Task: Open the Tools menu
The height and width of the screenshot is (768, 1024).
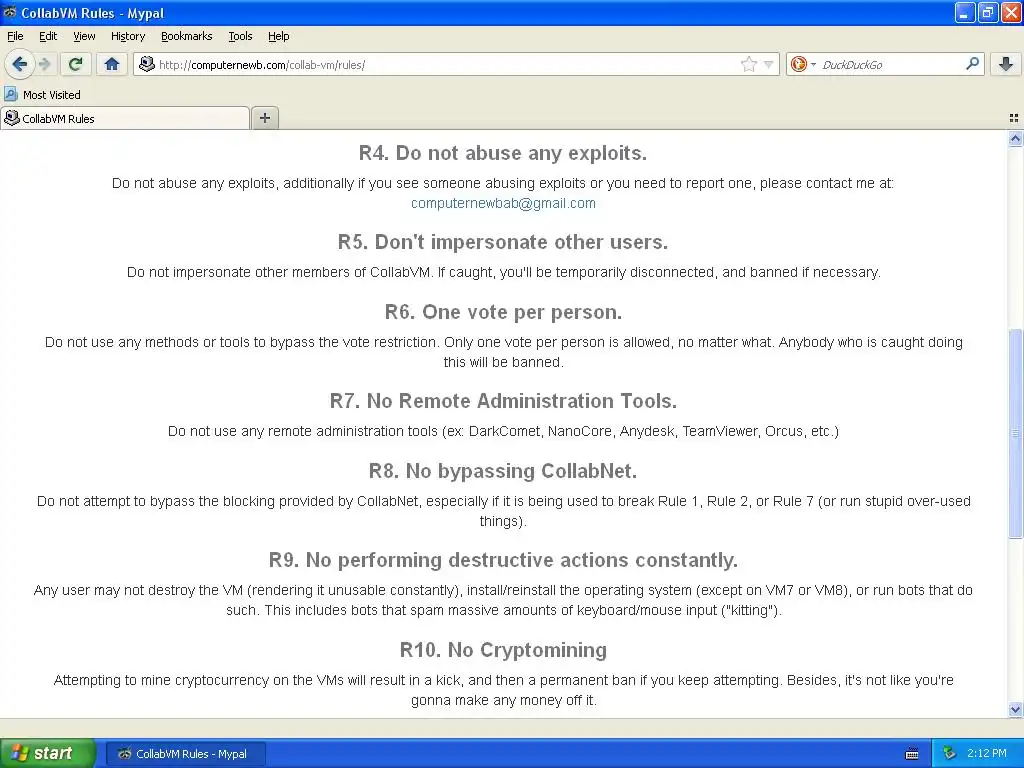Action: pos(240,36)
